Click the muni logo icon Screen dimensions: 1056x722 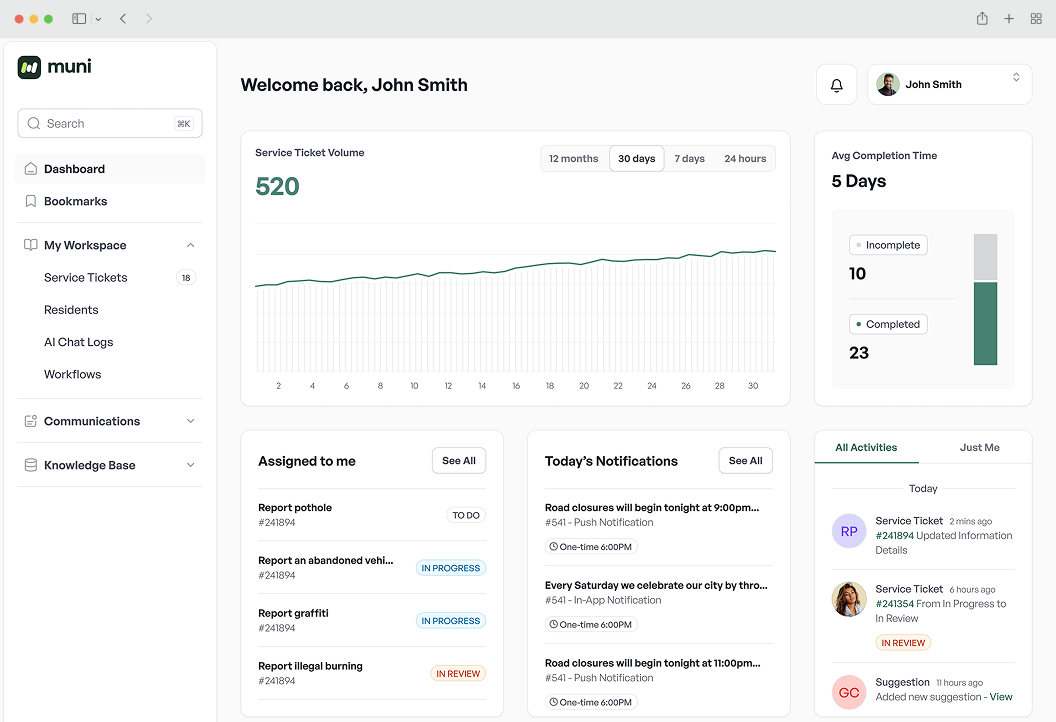[30, 66]
